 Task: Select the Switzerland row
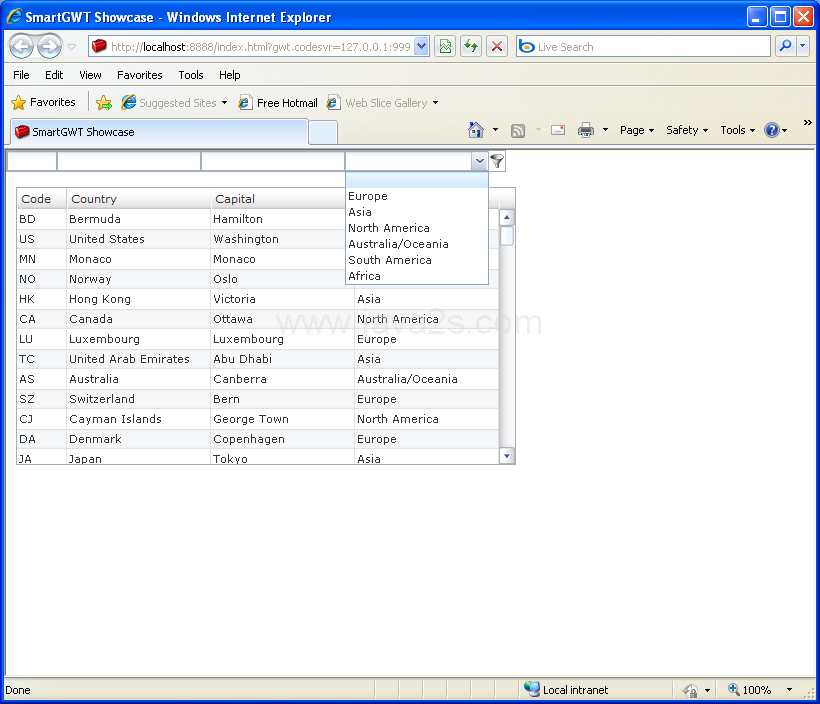click(258, 399)
